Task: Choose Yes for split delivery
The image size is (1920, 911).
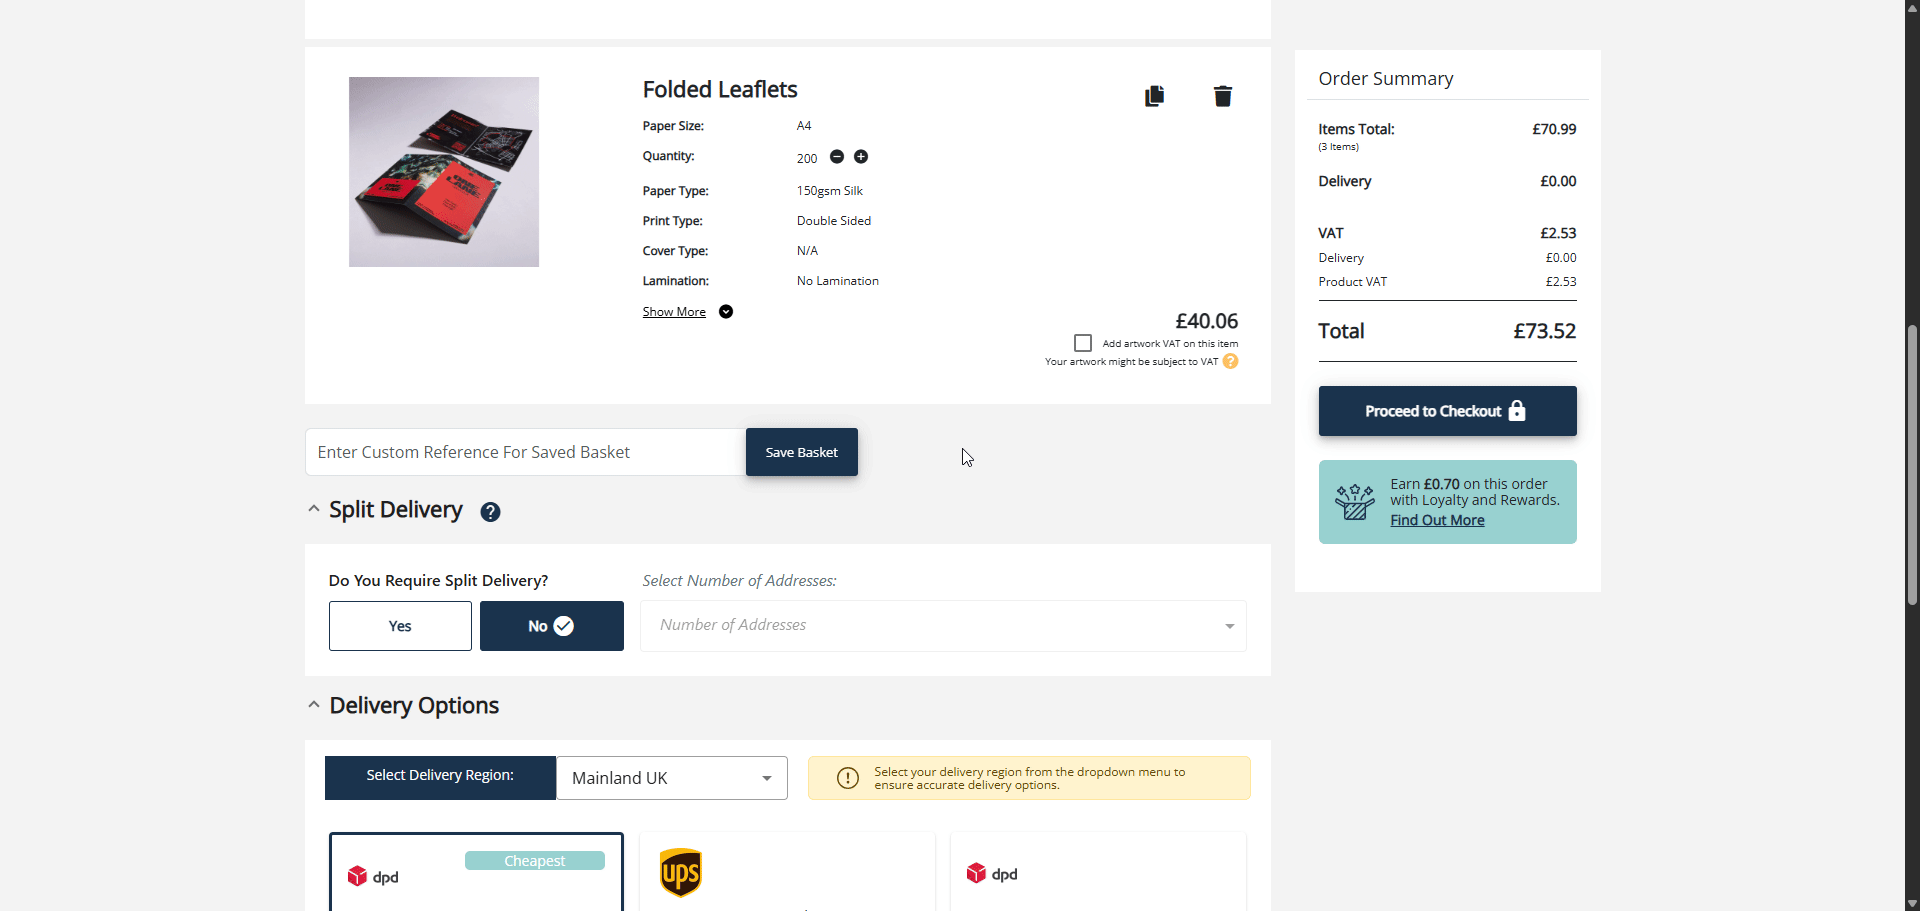Action: (400, 626)
